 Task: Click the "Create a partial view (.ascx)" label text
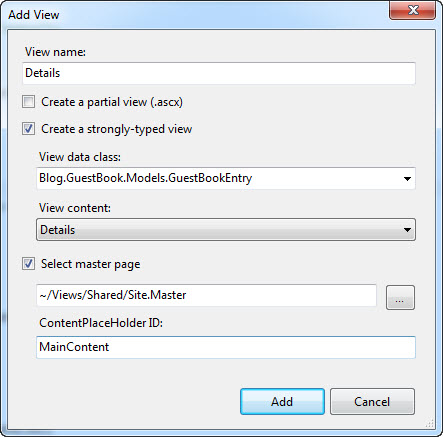point(112,102)
